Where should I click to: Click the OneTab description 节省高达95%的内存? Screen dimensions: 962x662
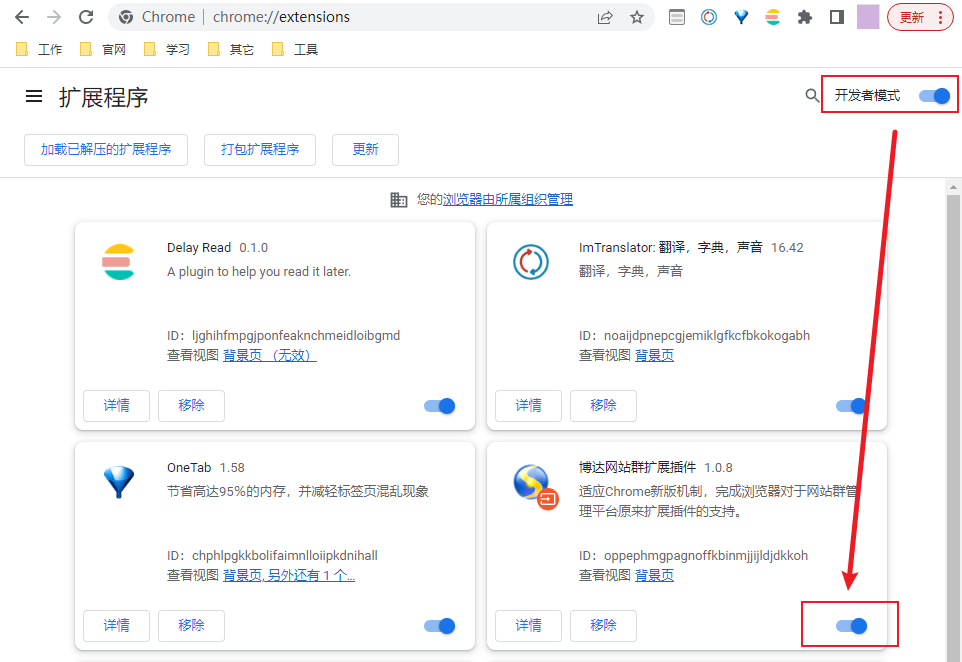pos(298,491)
